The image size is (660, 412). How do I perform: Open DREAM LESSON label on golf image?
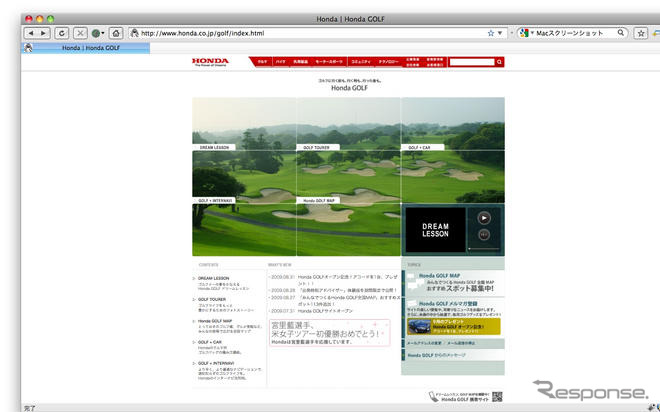(214, 147)
